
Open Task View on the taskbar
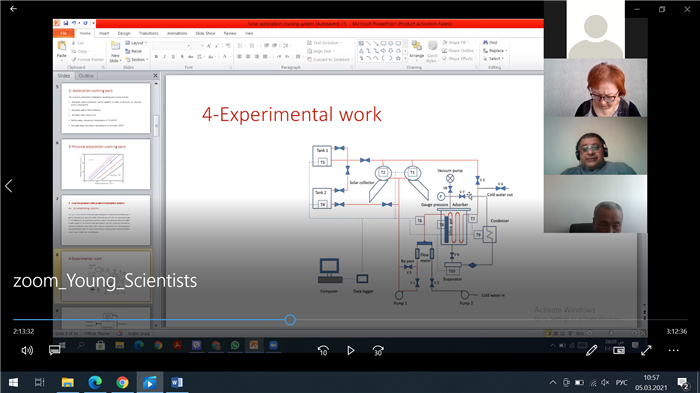coord(40,382)
